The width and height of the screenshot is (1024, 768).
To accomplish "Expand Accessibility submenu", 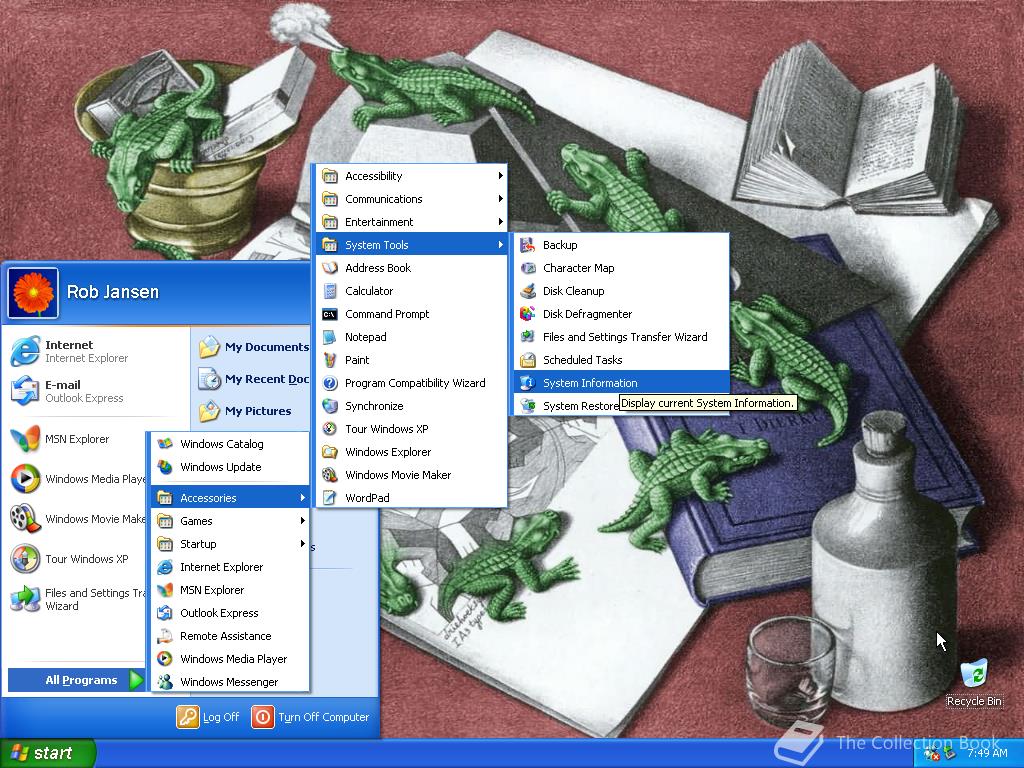I will [x=411, y=176].
